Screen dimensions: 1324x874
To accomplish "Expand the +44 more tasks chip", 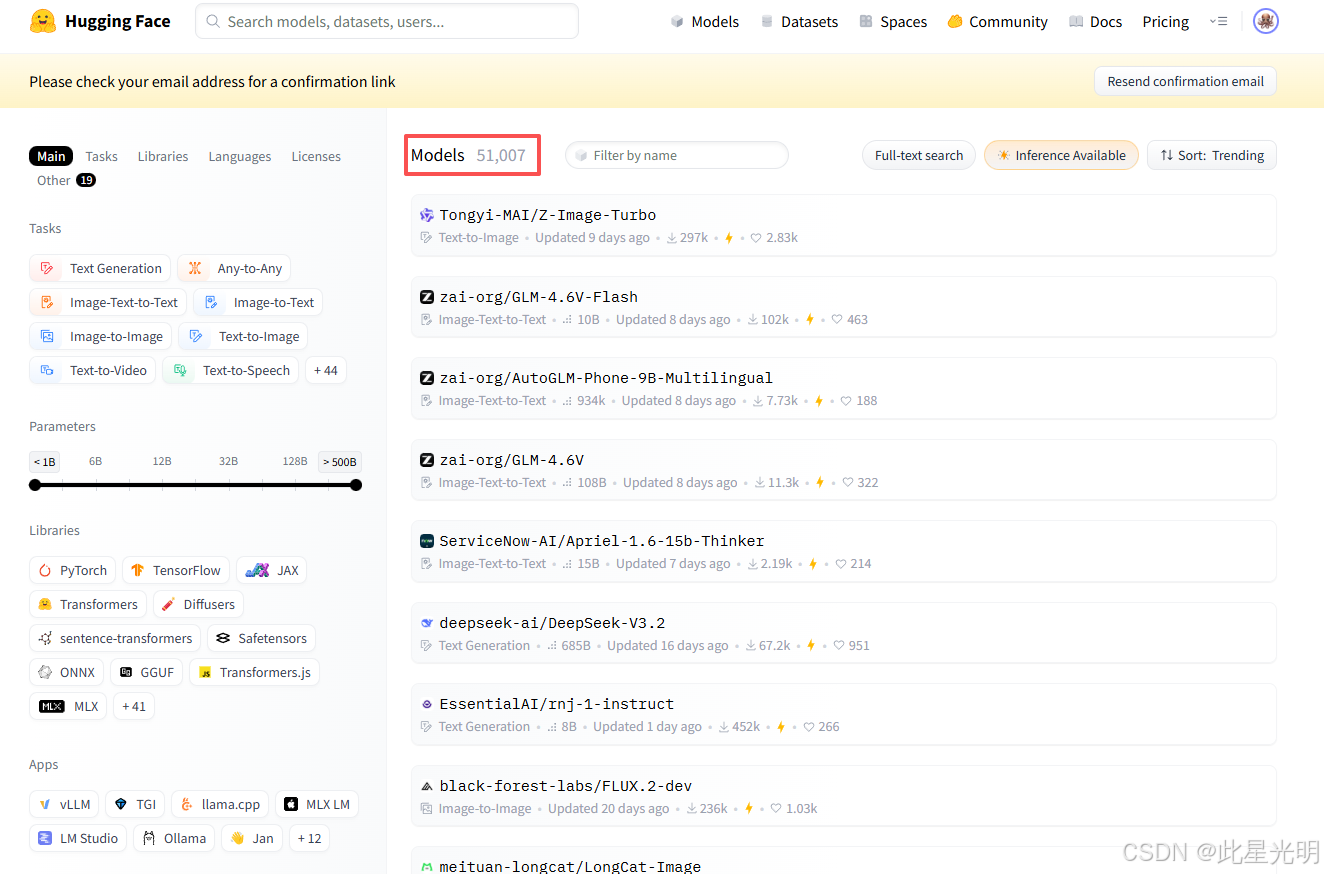I will tap(326, 370).
